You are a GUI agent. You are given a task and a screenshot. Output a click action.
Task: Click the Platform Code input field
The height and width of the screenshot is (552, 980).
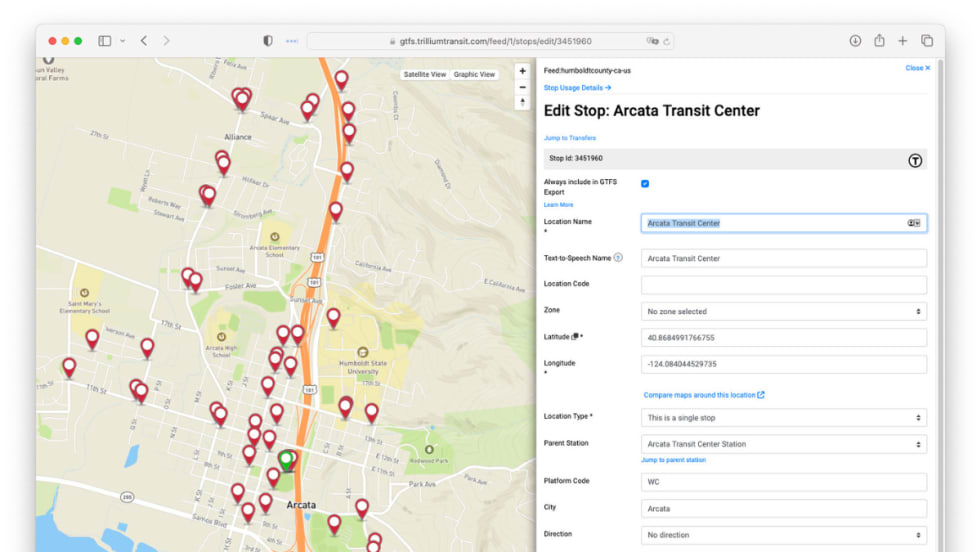point(783,482)
